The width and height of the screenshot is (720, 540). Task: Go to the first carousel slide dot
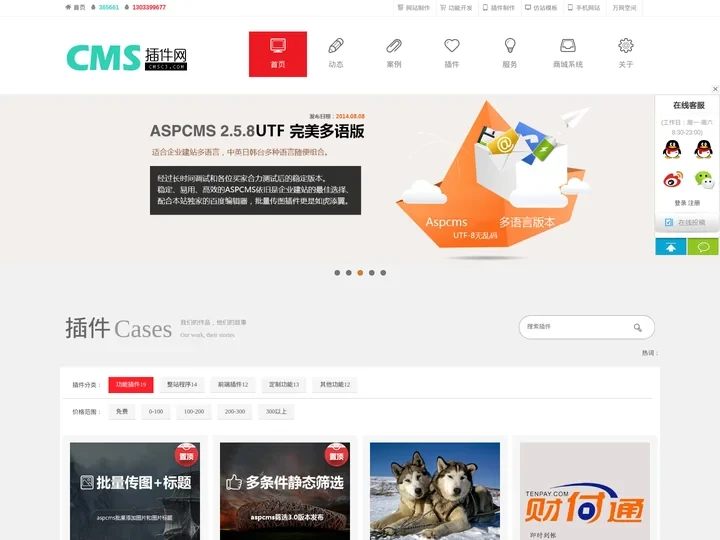[x=338, y=273]
